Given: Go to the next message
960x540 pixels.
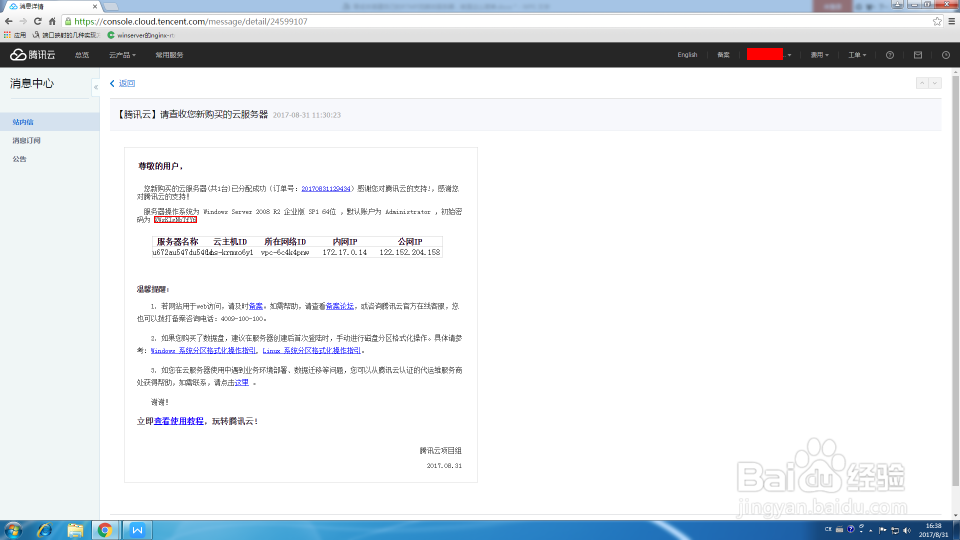Looking at the screenshot, I should pyautogui.click(x=935, y=83).
